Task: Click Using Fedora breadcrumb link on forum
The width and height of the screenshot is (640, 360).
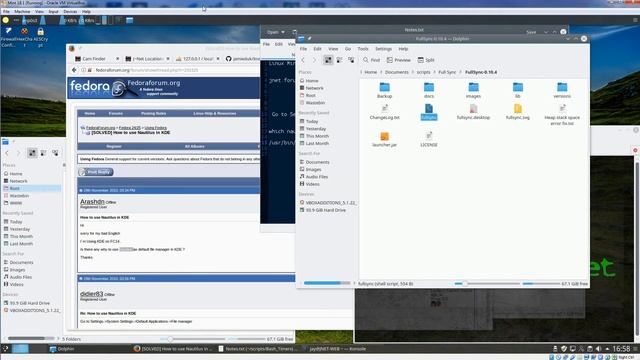Action: point(156,128)
